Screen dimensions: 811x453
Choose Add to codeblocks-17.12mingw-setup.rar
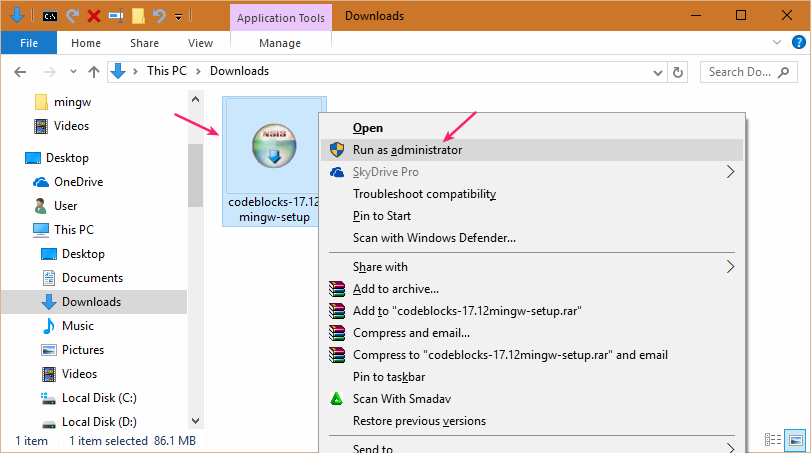(532, 311)
